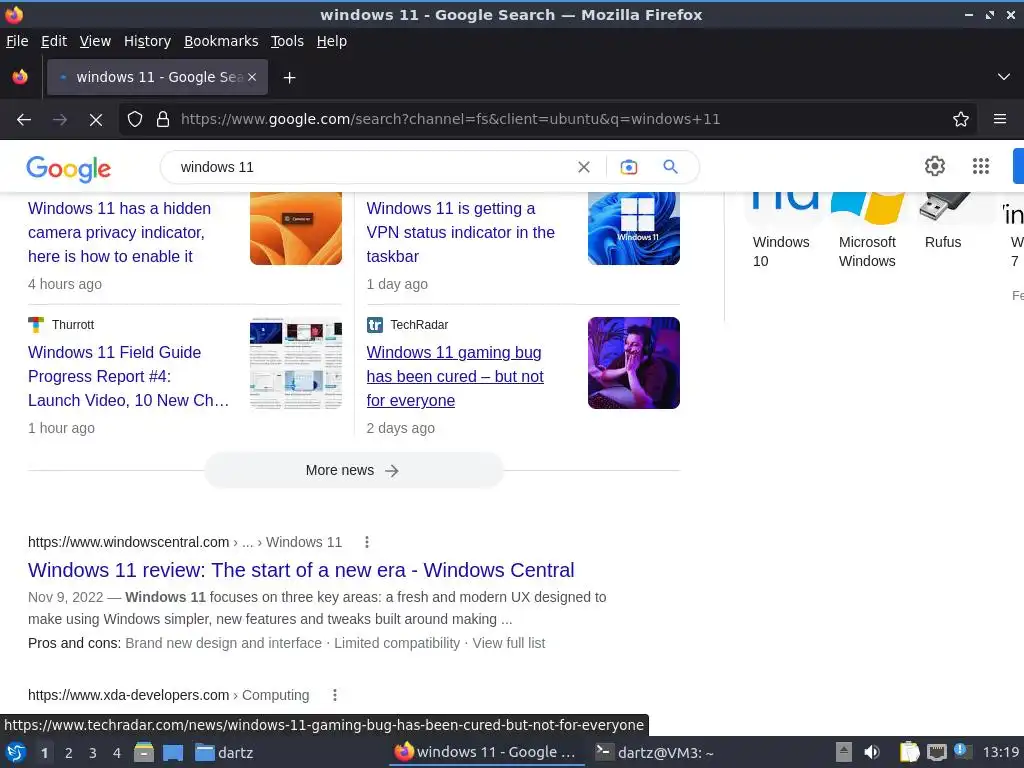Open a new tab with the plus button
1024x768 pixels.
(x=289, y=78)
